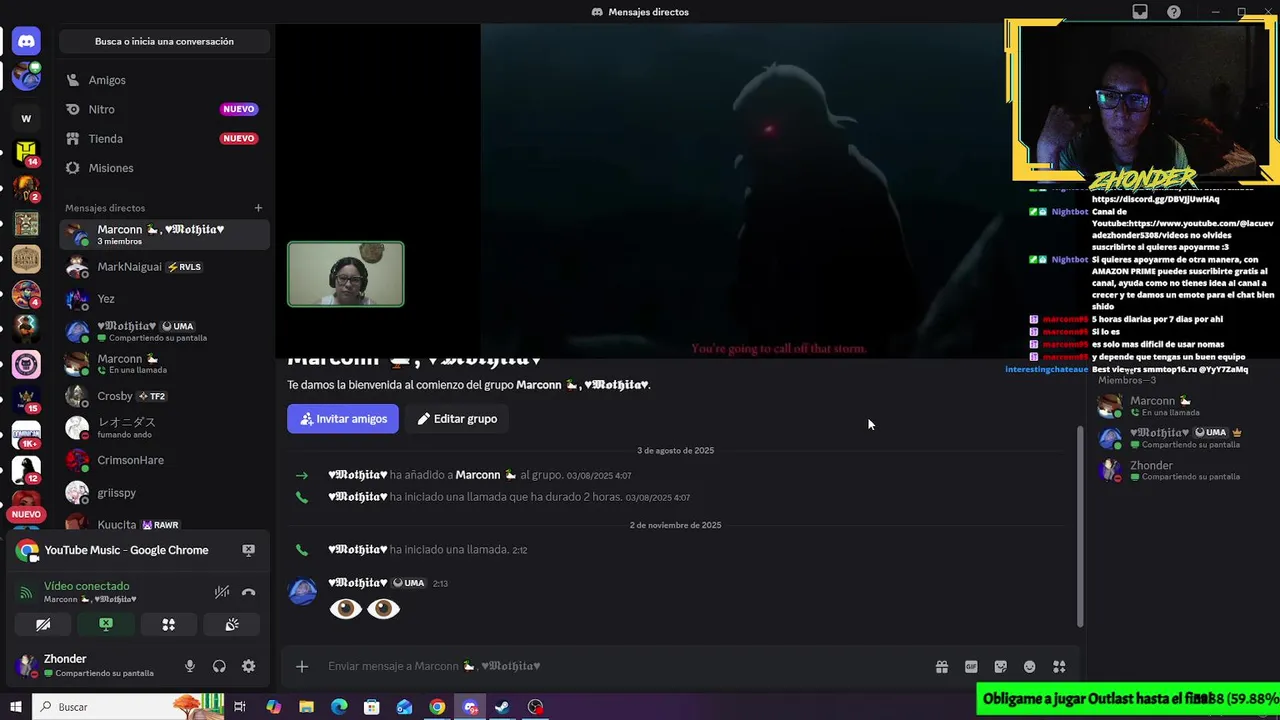Viewport: 1280px width, 720px height.
Task: Open Microsoft Edge on taskbar
Action: [339, 707]
